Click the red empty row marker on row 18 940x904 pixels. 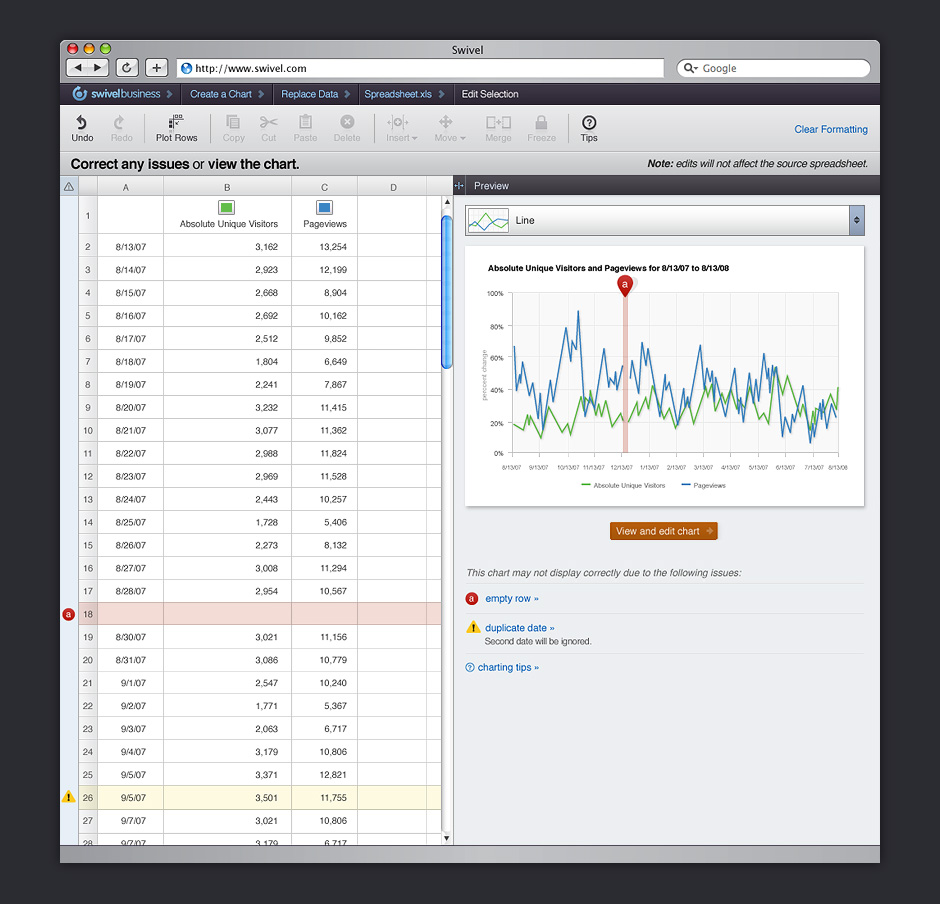[69, 614]
